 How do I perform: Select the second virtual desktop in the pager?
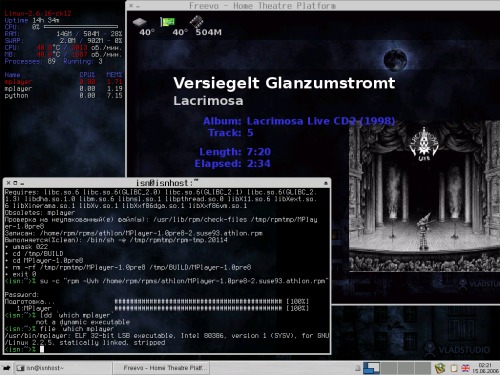coord(389,368)
